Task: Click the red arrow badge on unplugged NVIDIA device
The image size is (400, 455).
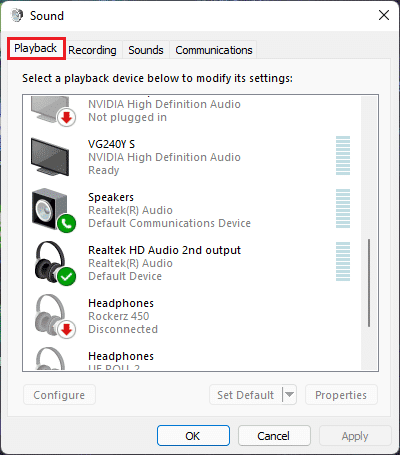Action: [x=67, y=117]
